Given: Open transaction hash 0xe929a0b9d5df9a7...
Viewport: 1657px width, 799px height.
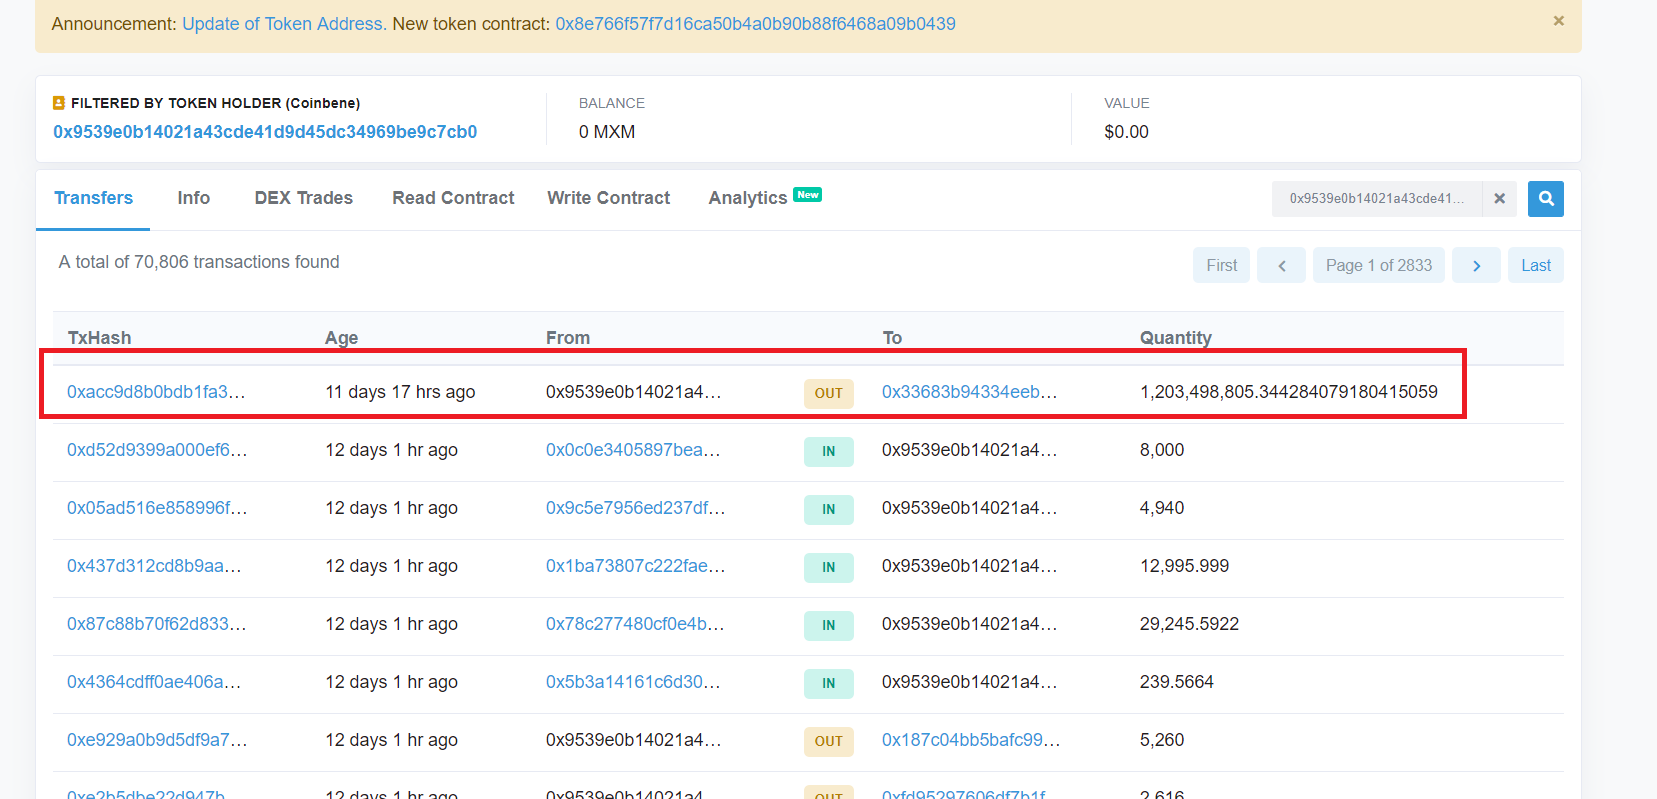Looking at the screenshot, I should [157, 740].
